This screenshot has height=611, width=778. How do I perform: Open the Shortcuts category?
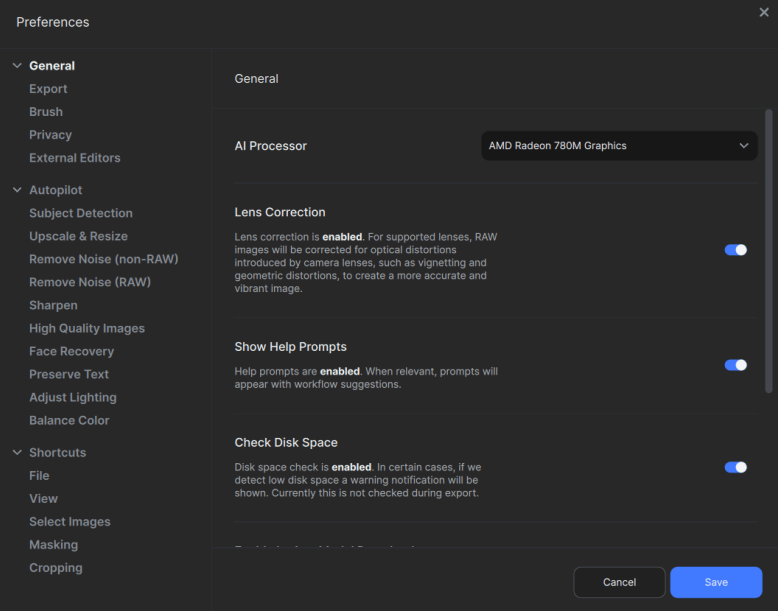pos(58,452)
